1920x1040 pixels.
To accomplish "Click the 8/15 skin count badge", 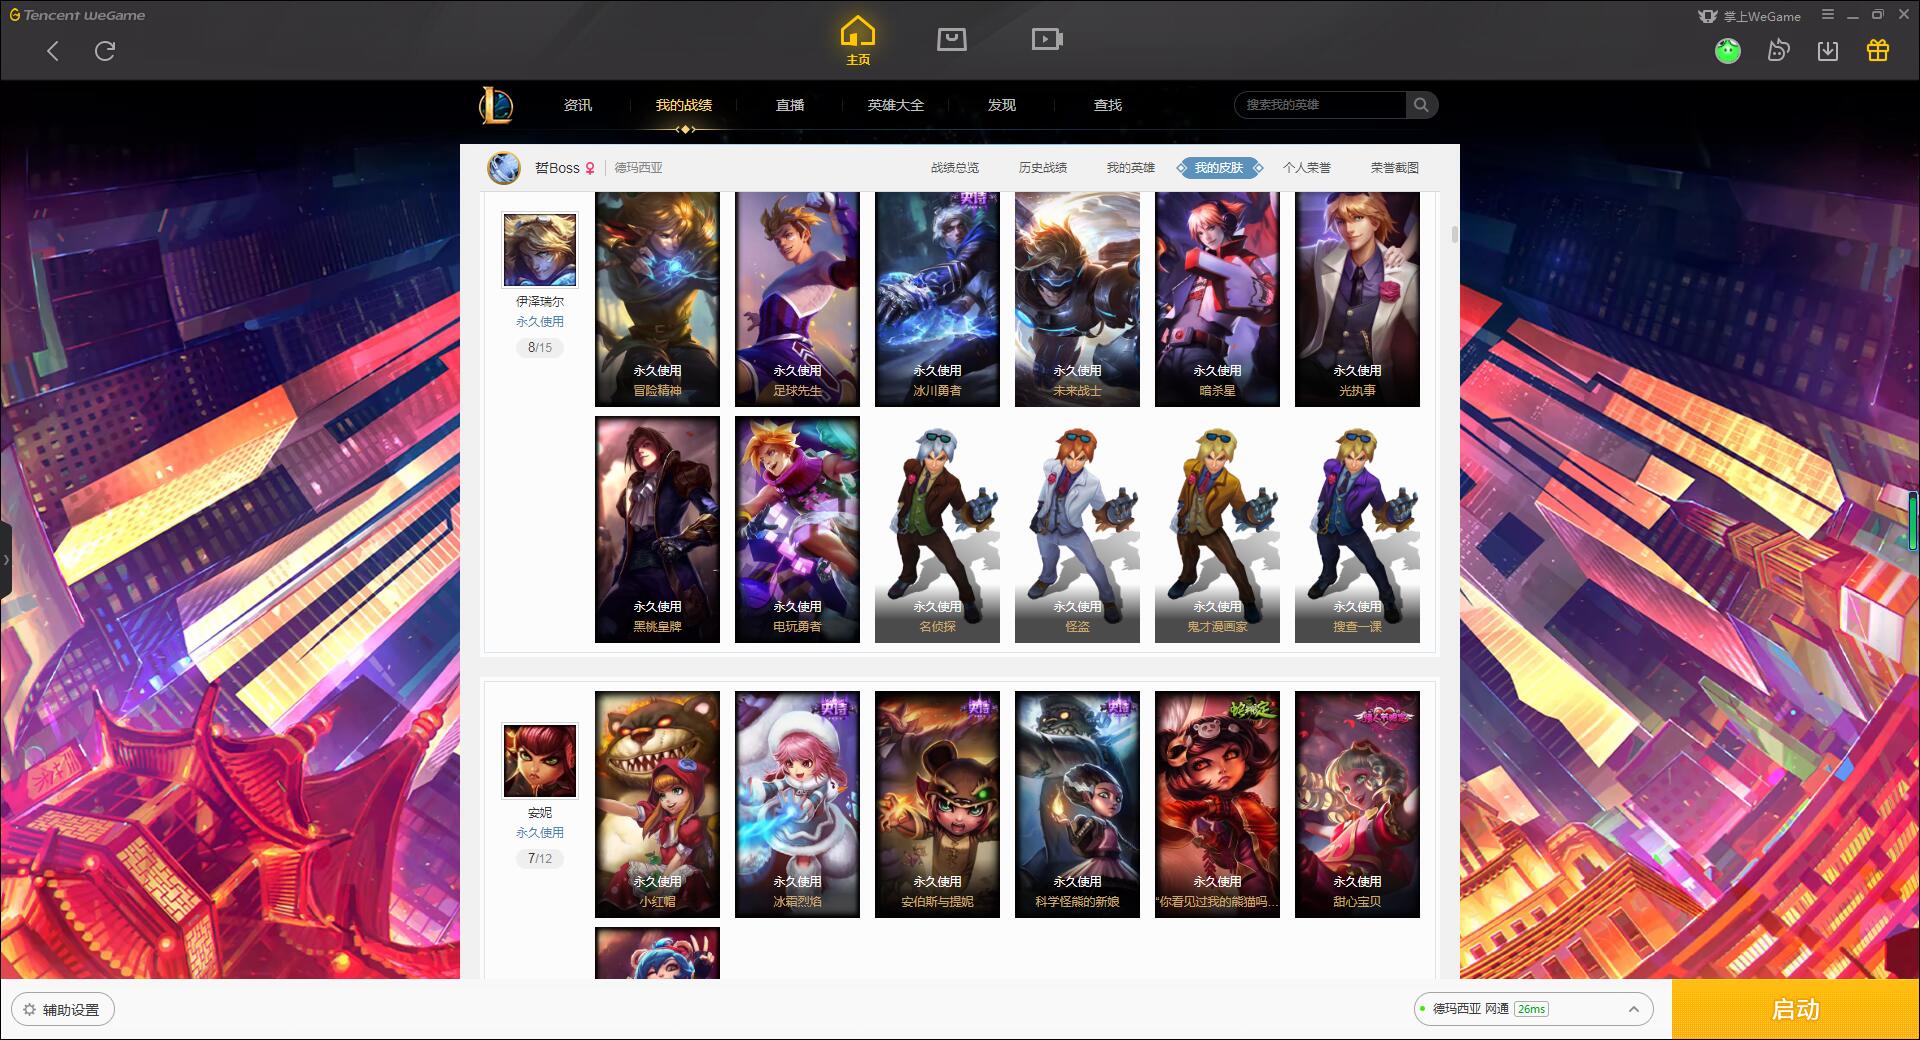I will pos(540,348).
